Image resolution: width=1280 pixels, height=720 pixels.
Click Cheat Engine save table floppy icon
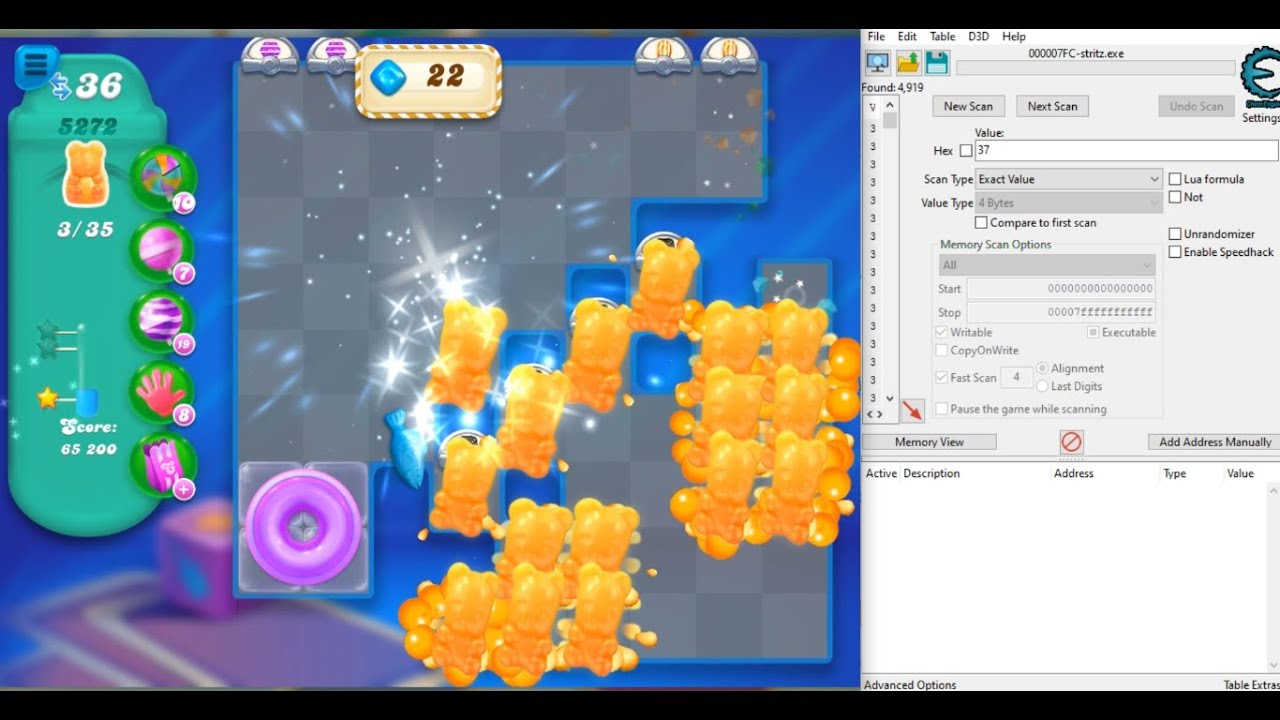click(x=936, y=63)
